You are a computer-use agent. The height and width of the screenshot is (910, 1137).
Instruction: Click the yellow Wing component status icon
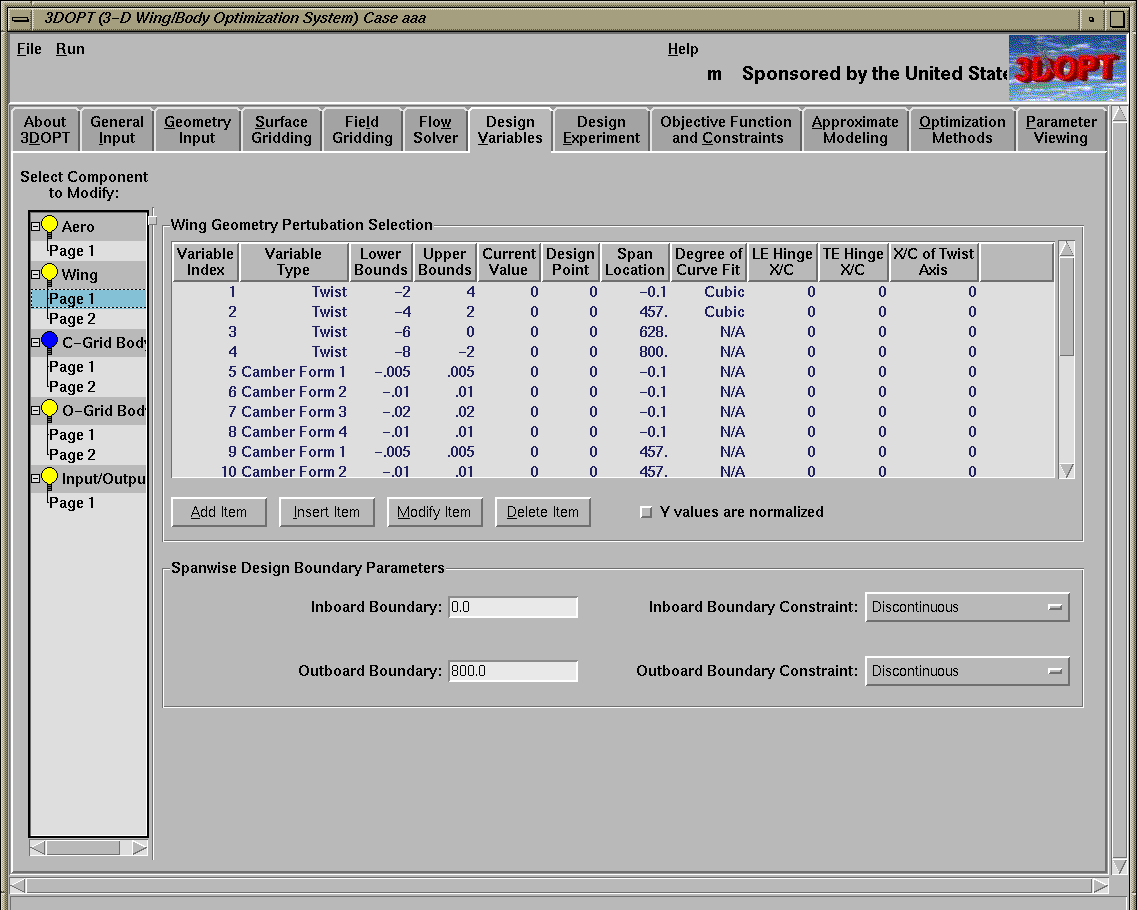pos(49,273)
